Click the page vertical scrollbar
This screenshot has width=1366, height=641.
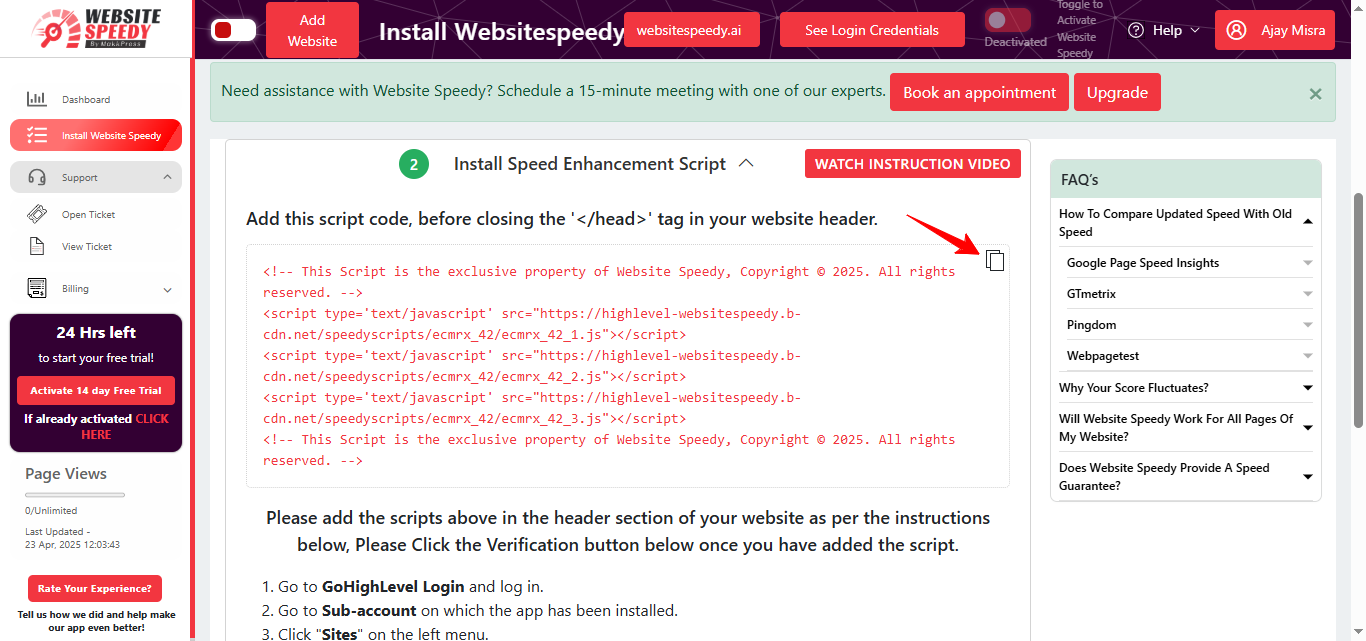[x=1358, y=310]
